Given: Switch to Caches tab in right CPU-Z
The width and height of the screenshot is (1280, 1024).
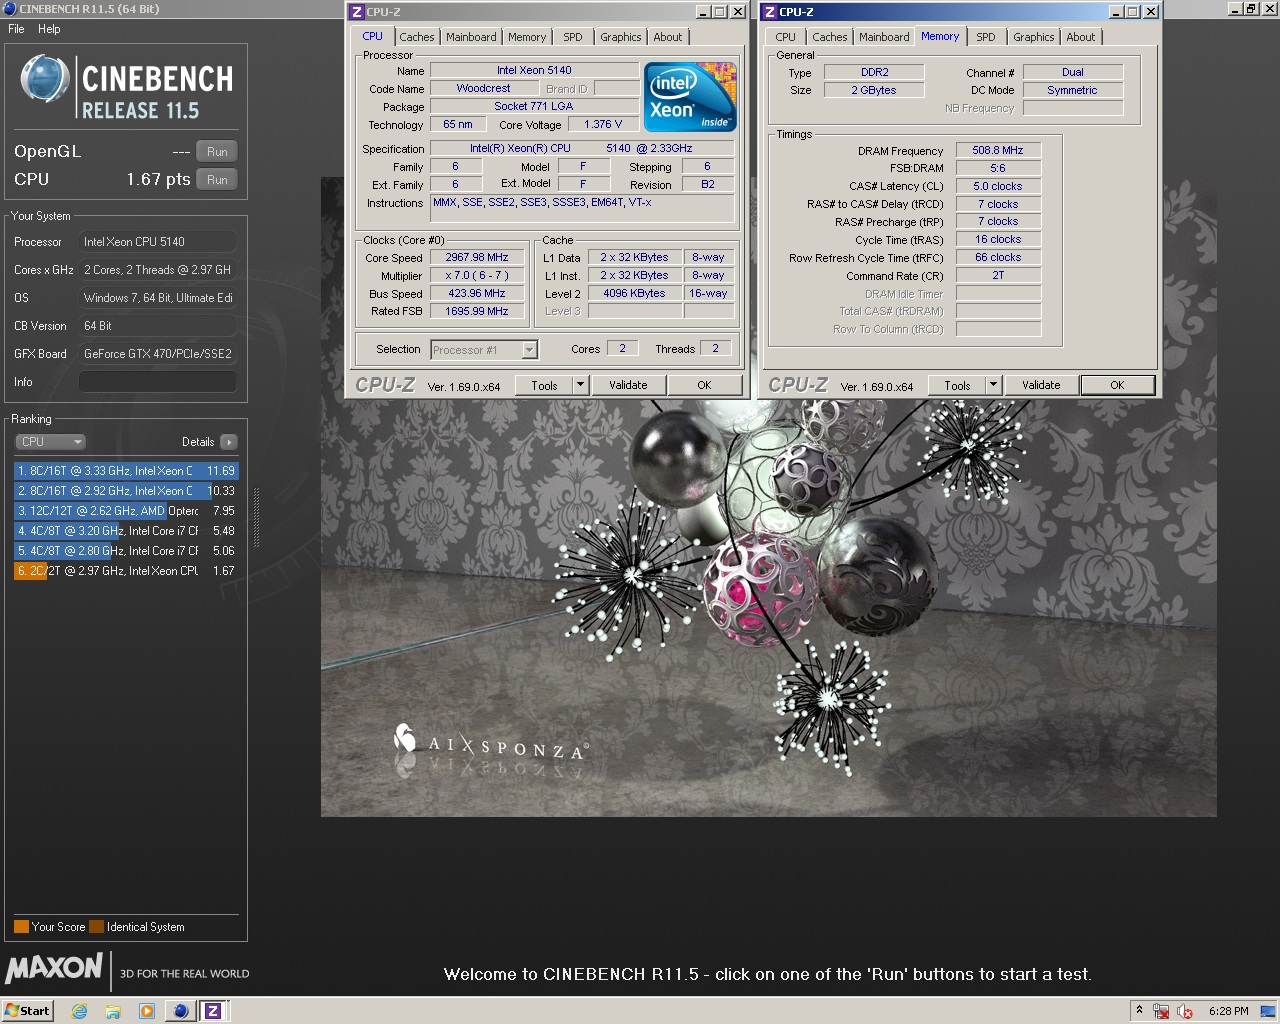Looking at the screenshot, I should (x=830, y=37).
